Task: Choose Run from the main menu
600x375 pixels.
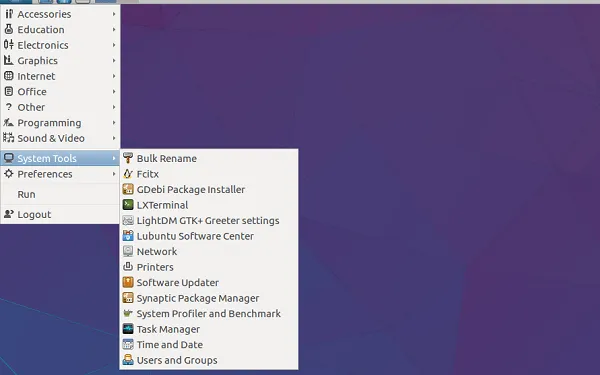Action: pos(60,194)
